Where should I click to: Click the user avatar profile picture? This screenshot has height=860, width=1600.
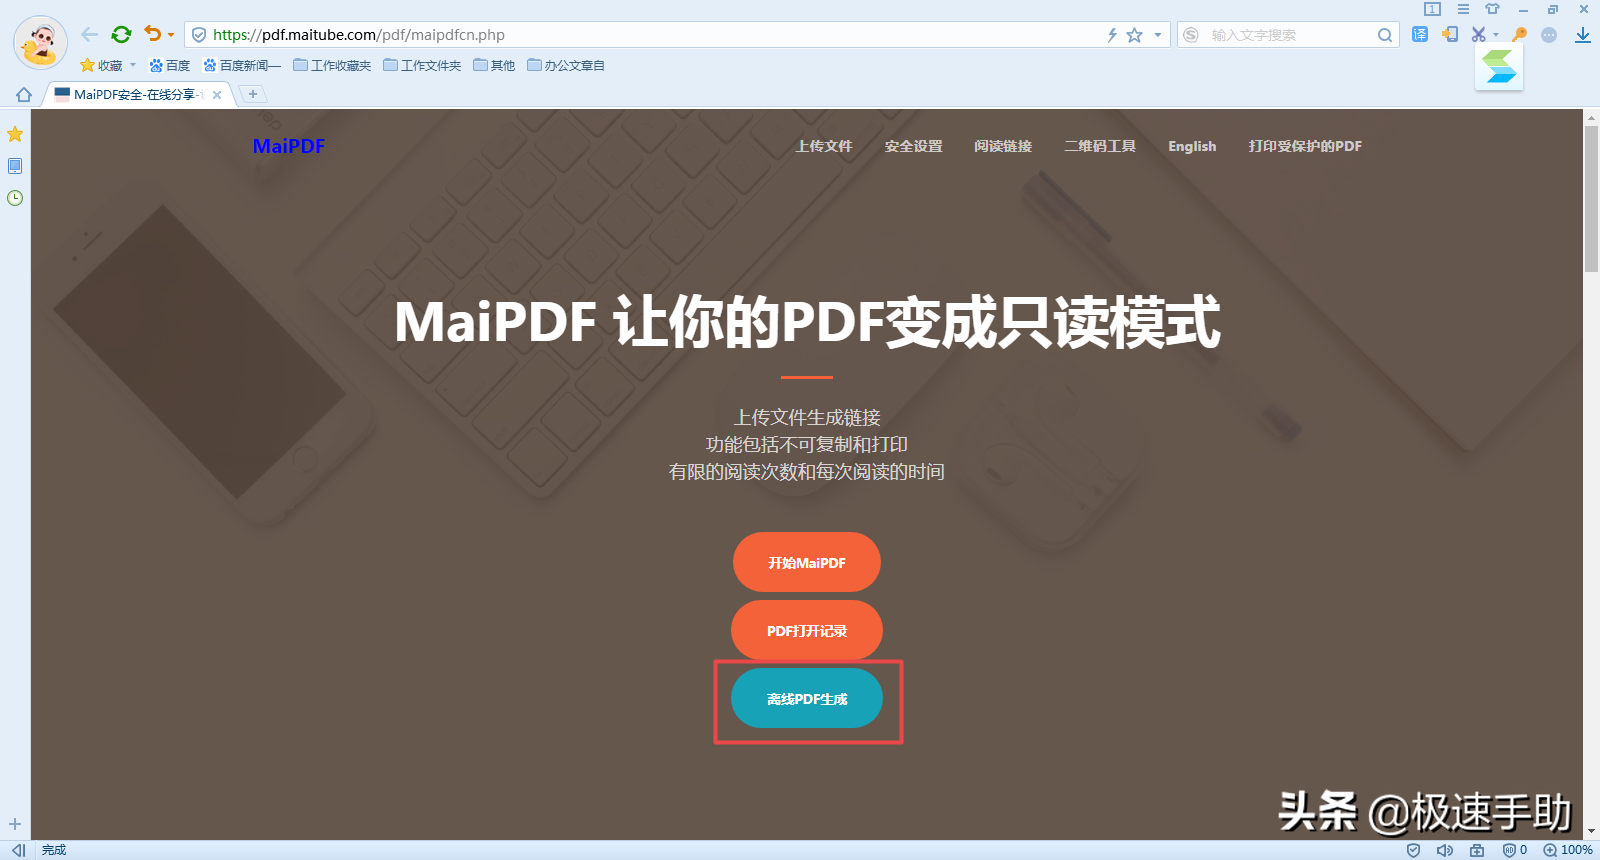tap(40, 43)
